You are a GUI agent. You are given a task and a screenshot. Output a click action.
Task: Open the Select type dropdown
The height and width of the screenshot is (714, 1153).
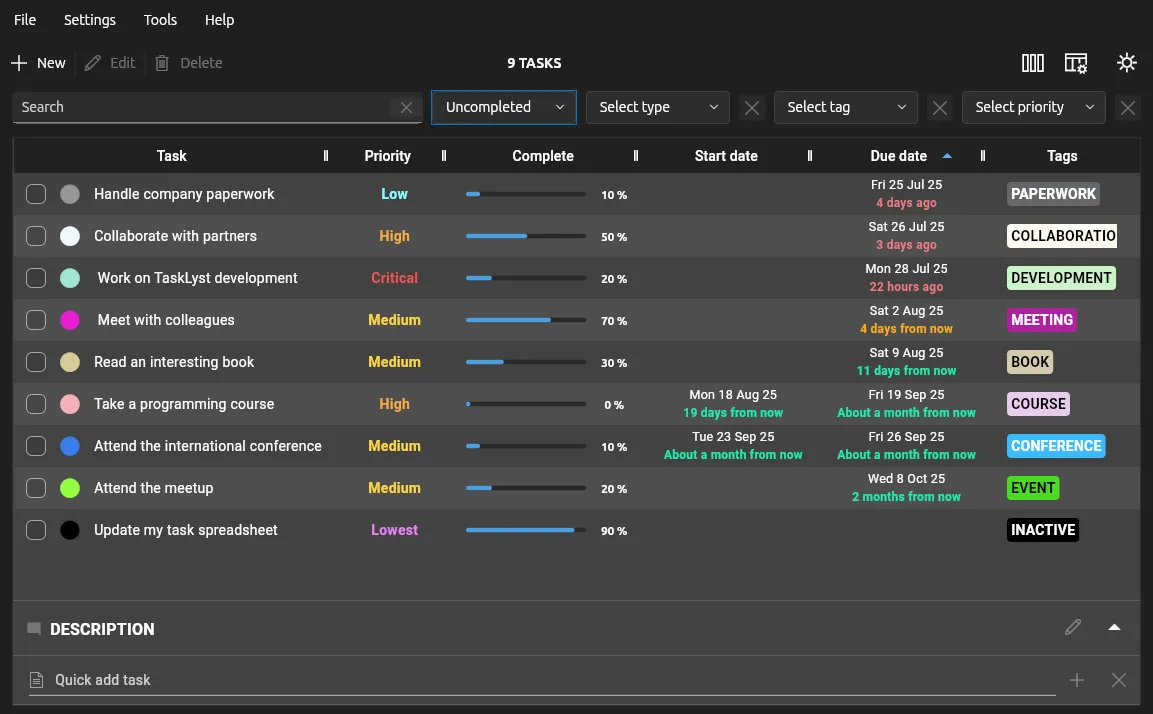coord(658,108)
